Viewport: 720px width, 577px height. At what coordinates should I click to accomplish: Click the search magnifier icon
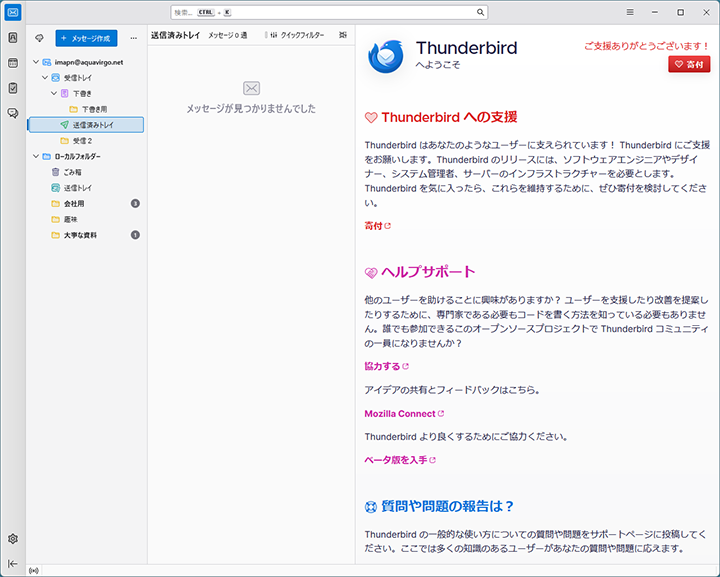click(x=480, y=12)
